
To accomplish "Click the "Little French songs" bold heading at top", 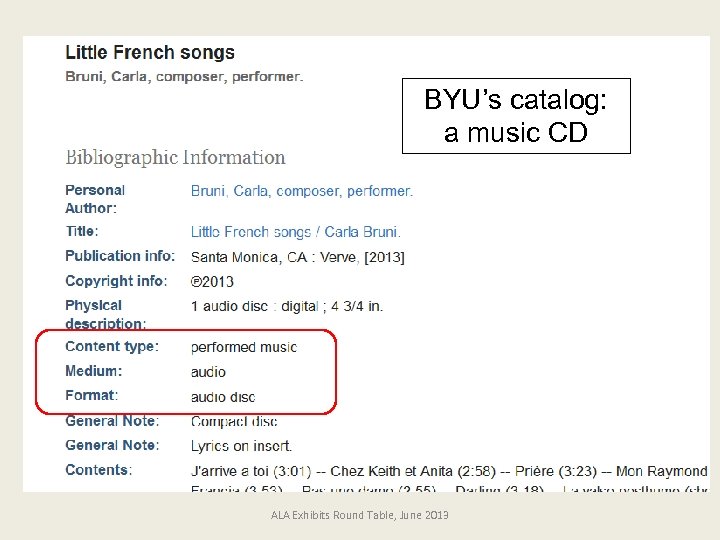I will point(150,53).
